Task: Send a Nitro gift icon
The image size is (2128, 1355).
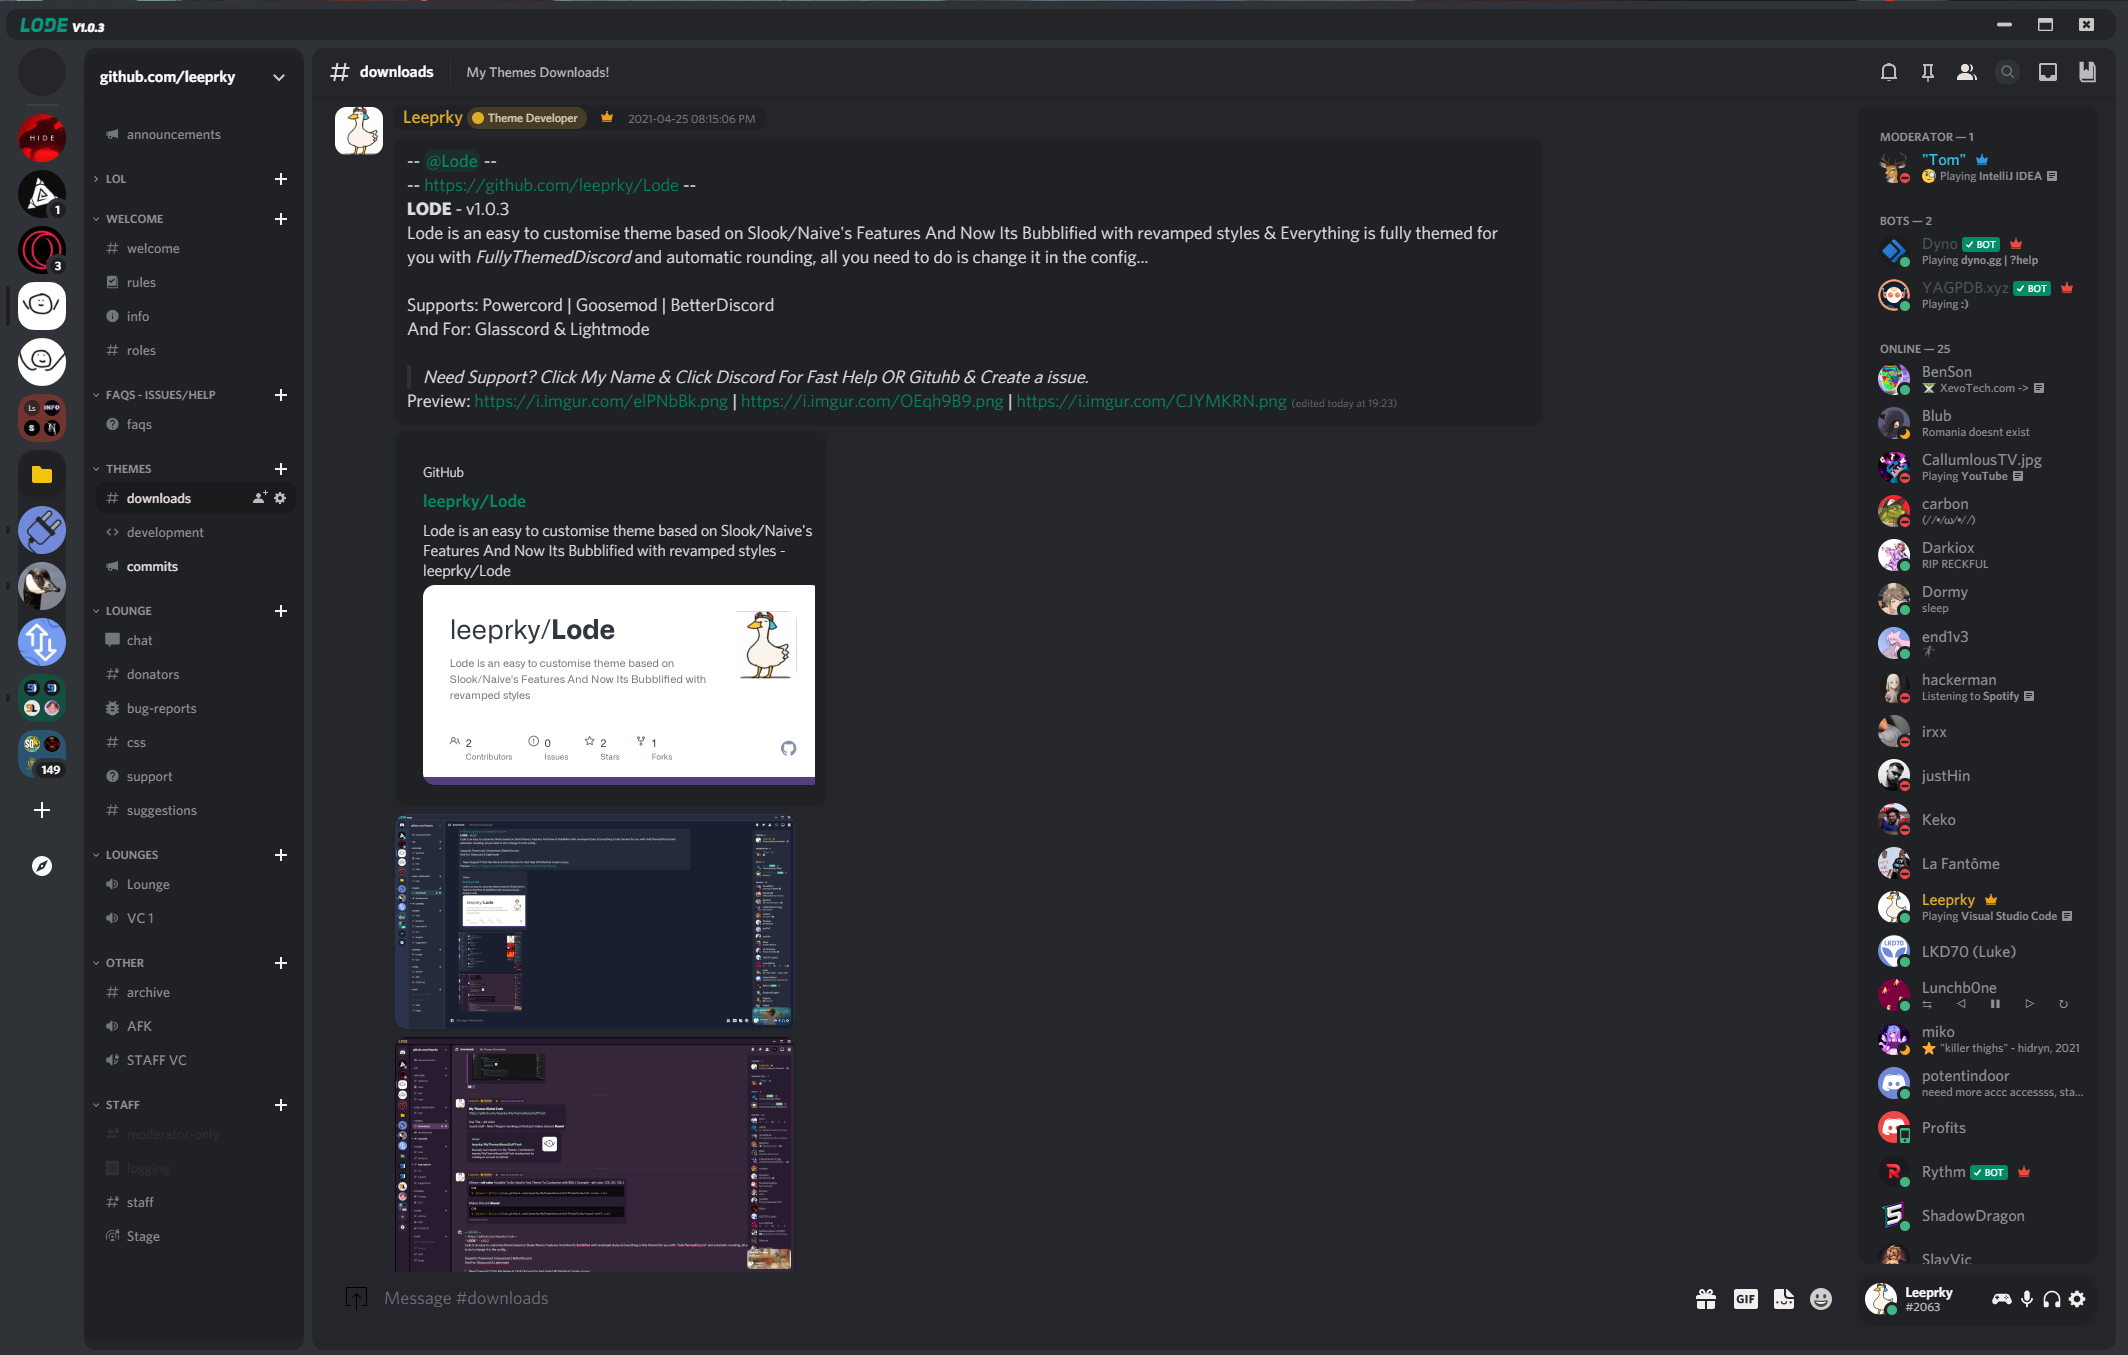Action: pyautogui.click(x=1706, y=1299)
